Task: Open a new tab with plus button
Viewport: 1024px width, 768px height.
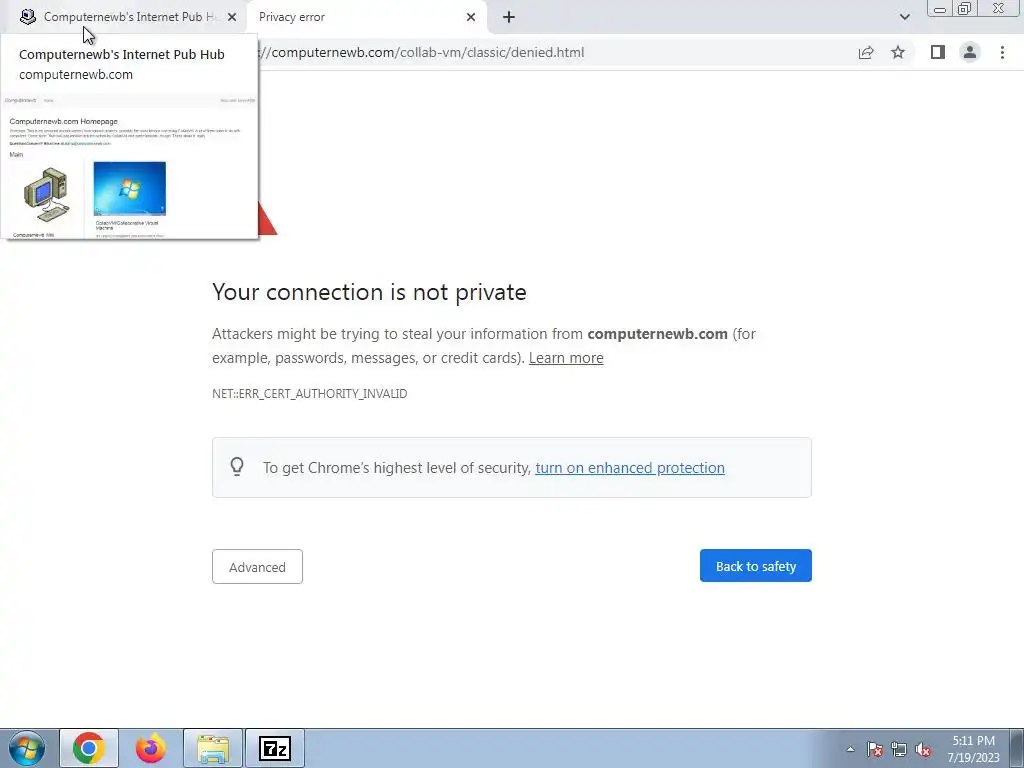Action: pos(509,17)
